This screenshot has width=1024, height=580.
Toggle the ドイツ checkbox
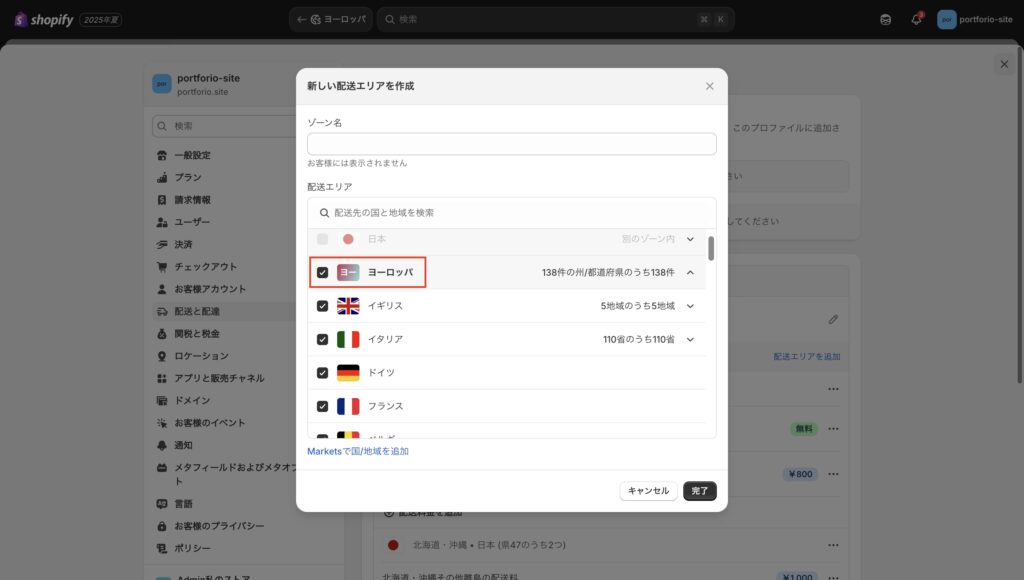pos(322,373)
